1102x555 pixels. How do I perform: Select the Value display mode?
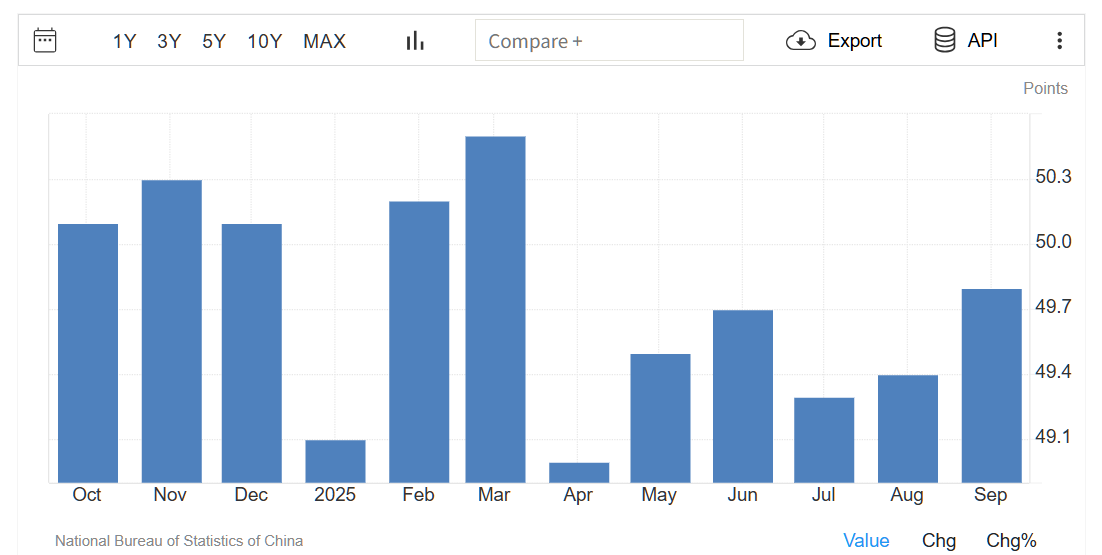click(x=866, y=541)
